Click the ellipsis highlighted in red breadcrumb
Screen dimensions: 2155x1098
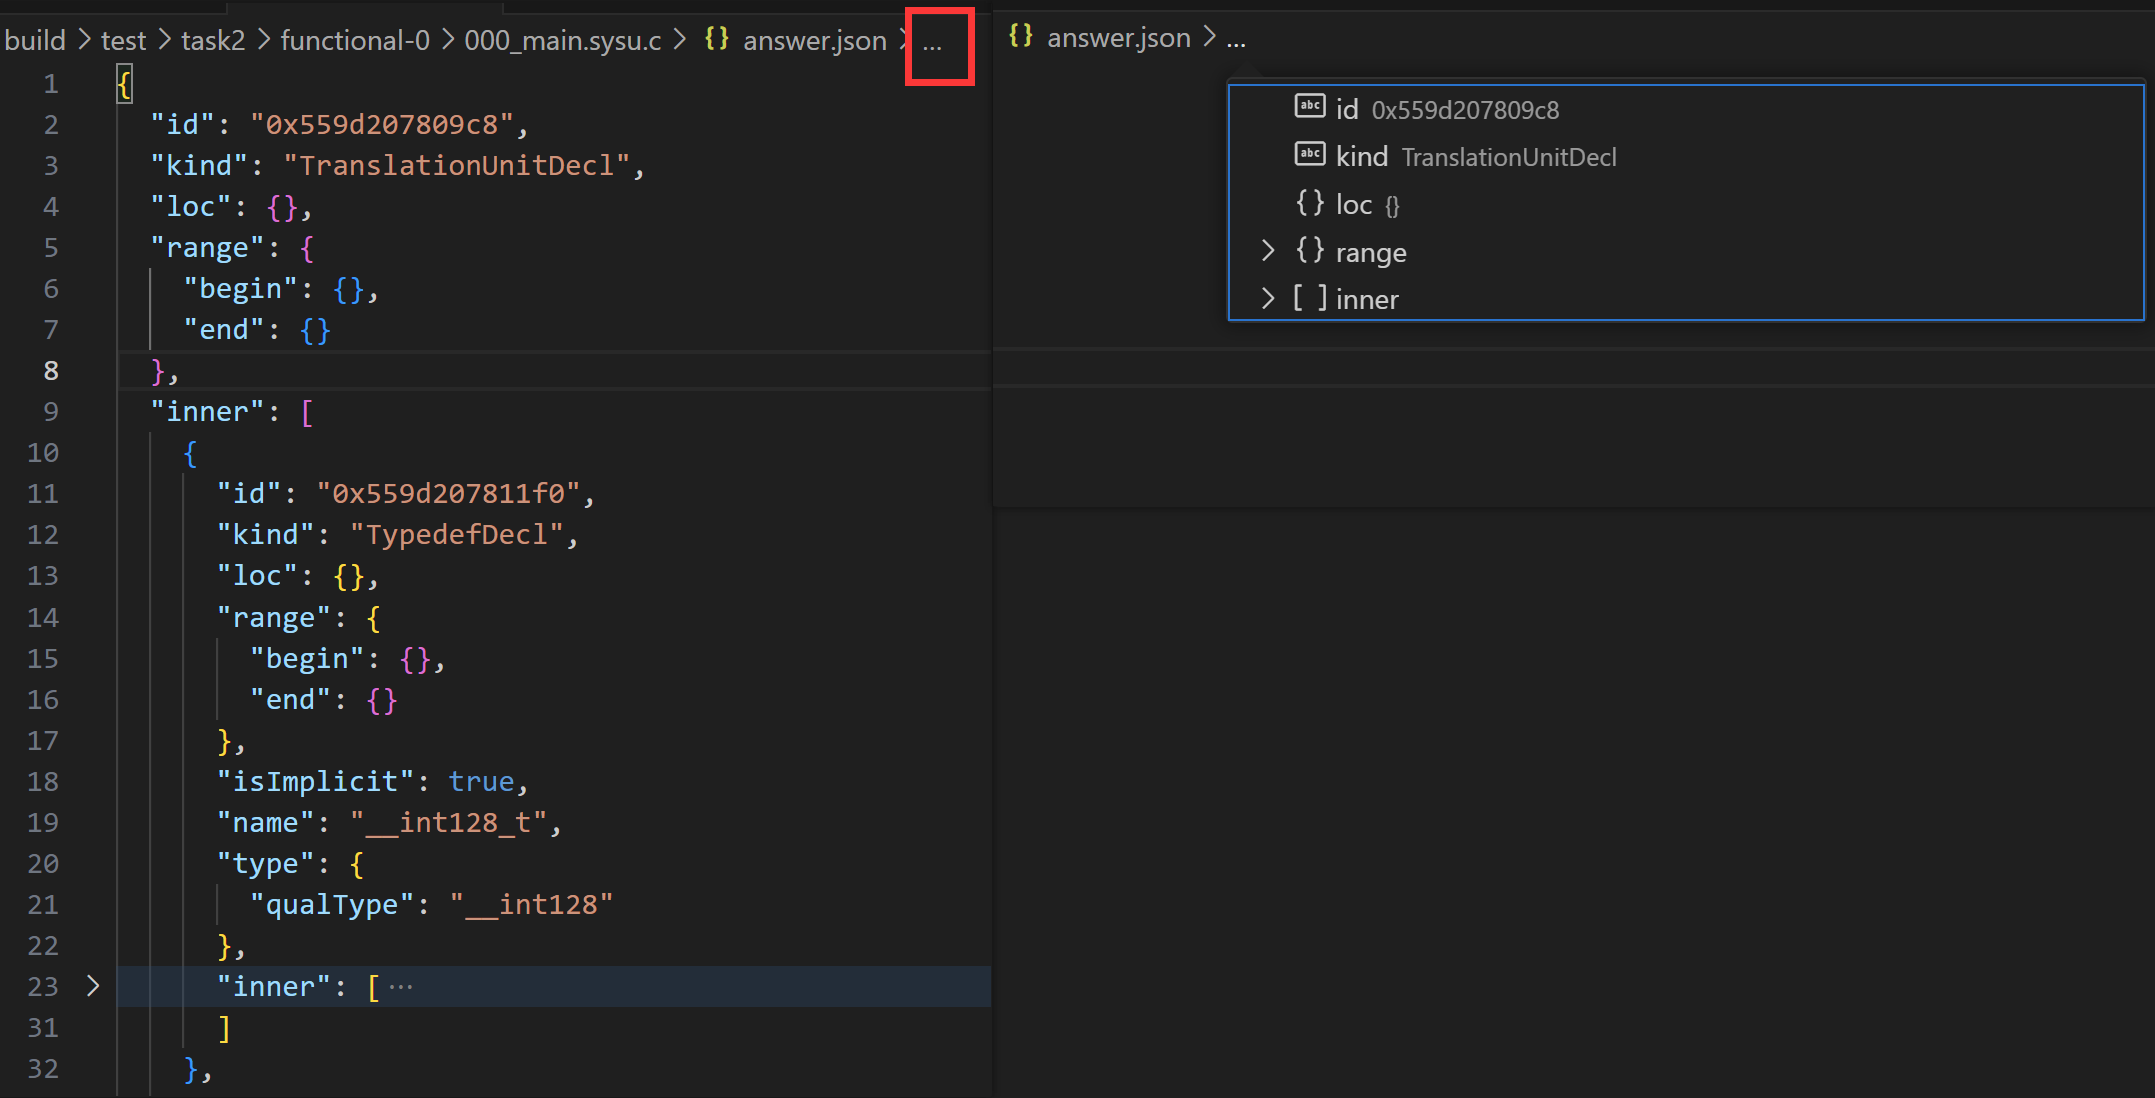[x=932, y=44]
